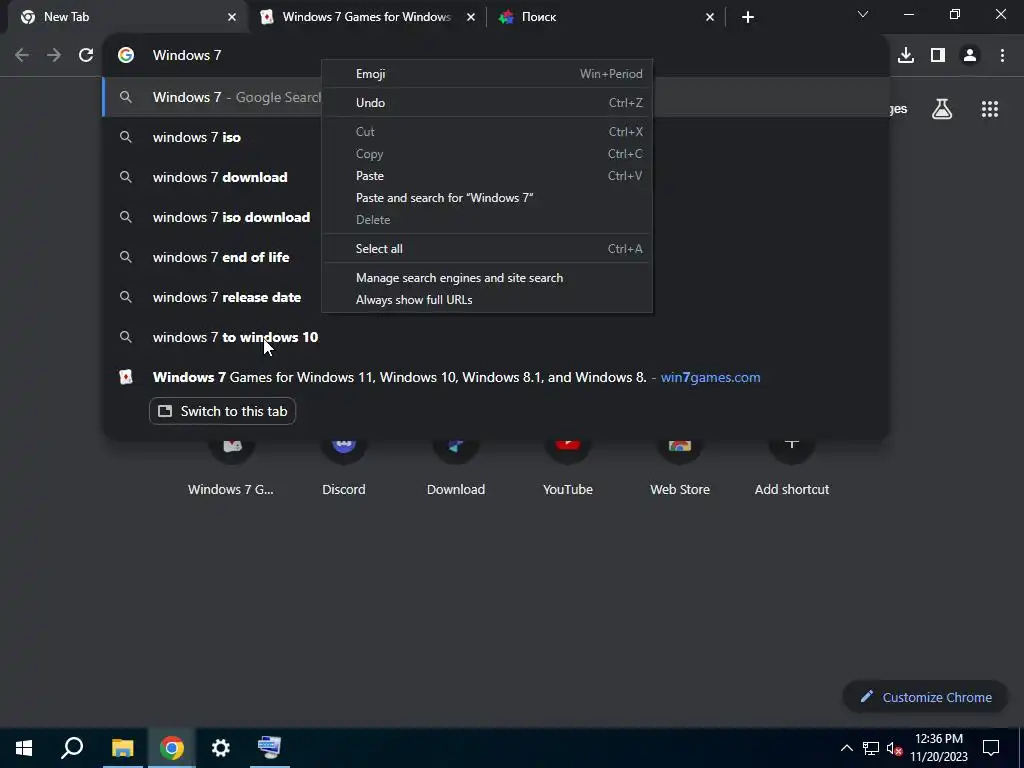The height and width of the screenshot is (768, 1024).
Task: Open the taskbar clock and date
Action: [939, 748]
